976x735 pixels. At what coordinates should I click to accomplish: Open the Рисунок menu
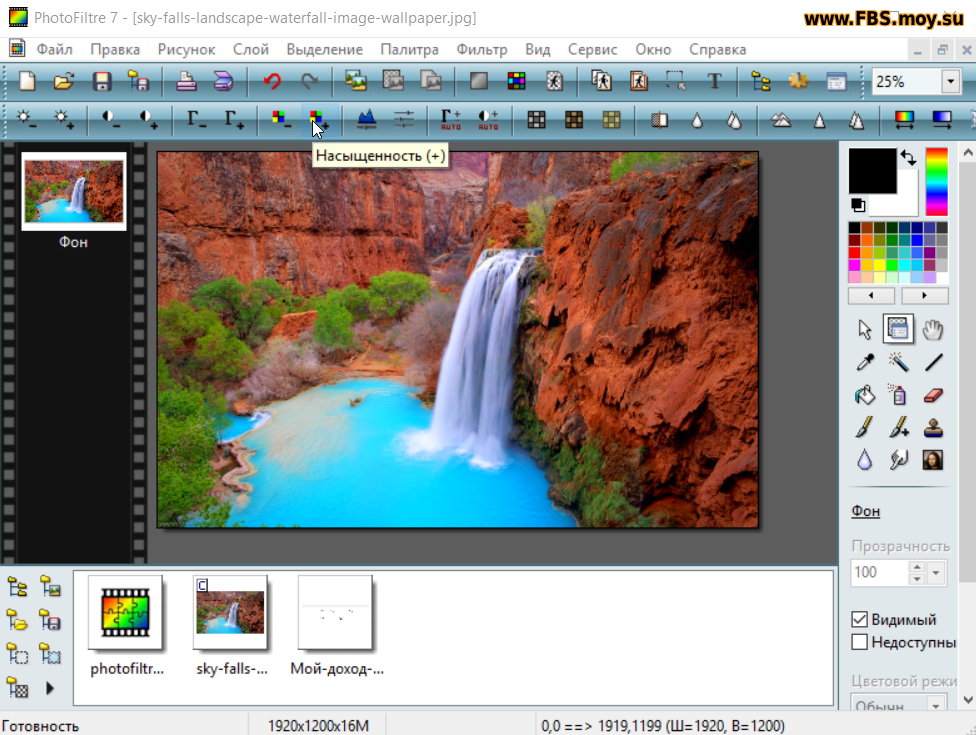tap(186, 50)
